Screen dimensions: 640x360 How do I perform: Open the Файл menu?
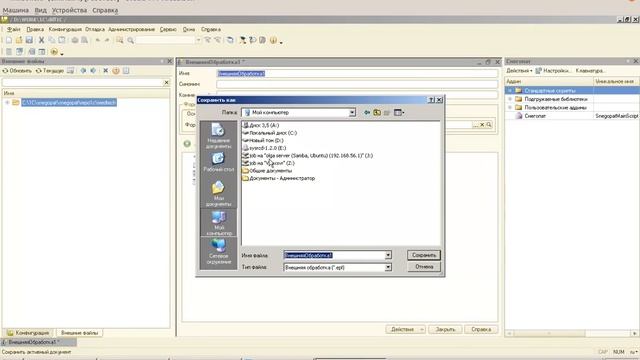13,29
